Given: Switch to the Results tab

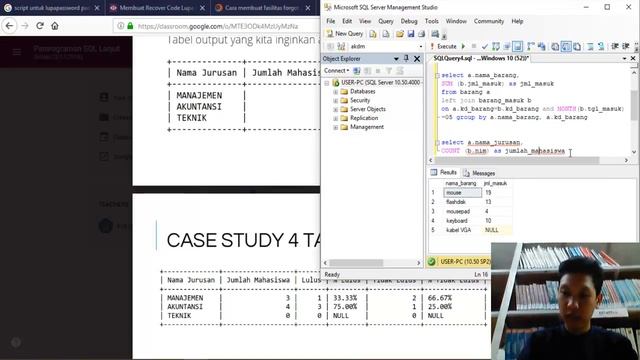Looking at the screenshot, I should tap(444, 173).
